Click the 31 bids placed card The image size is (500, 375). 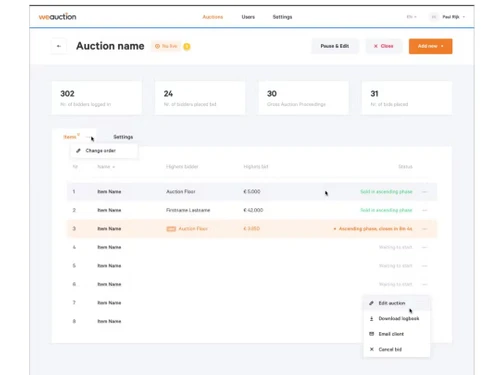(x=407, y=98)
